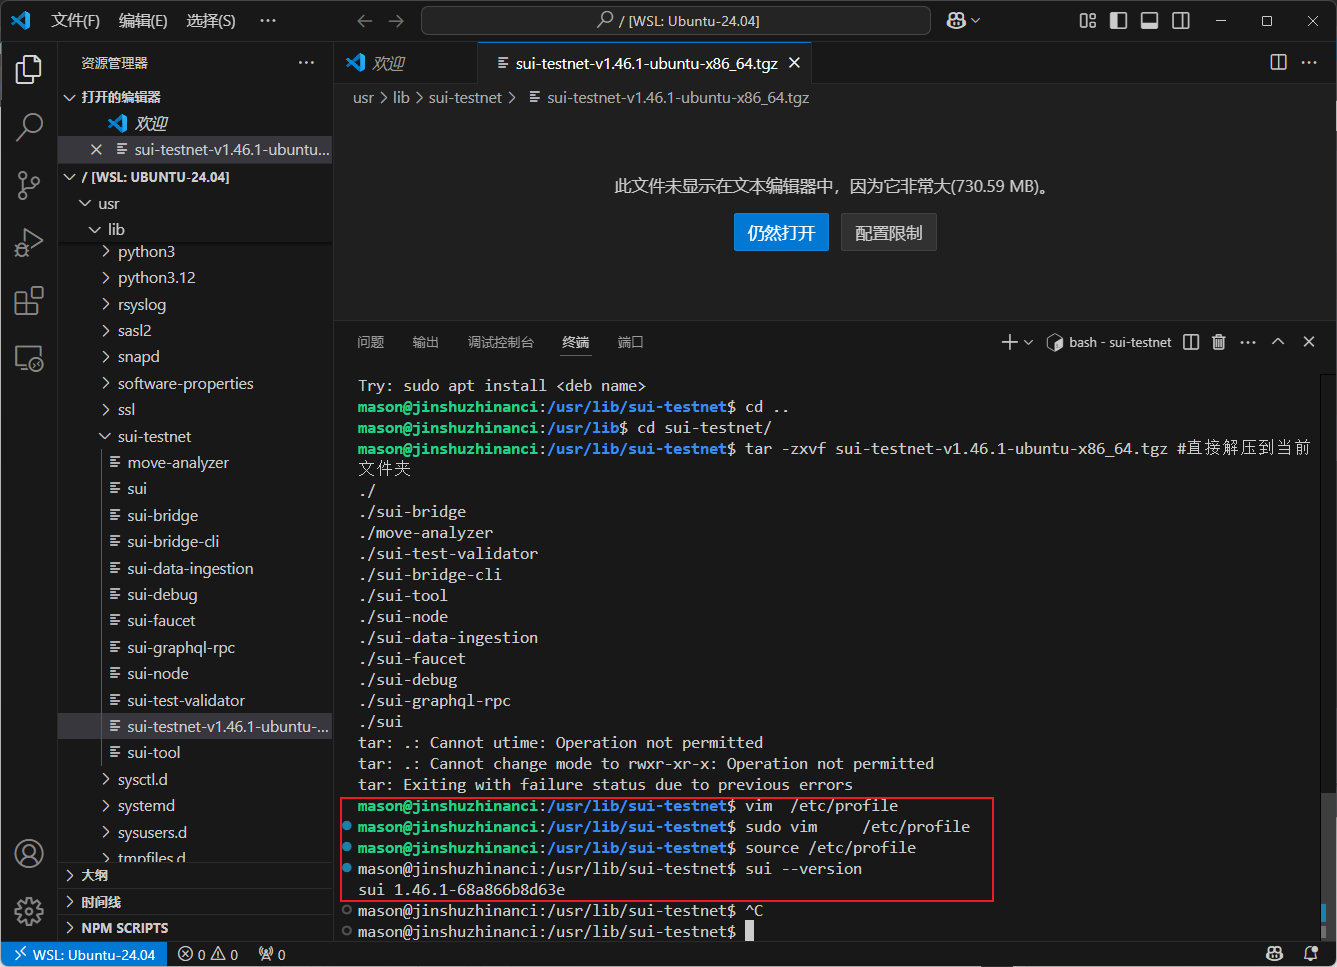Image resolution: width=1337 pixels, height=967 pixels.
Task: Collapse the WSL: UBUNTU-24.04 folder section
Action: [x=195, y=177]
